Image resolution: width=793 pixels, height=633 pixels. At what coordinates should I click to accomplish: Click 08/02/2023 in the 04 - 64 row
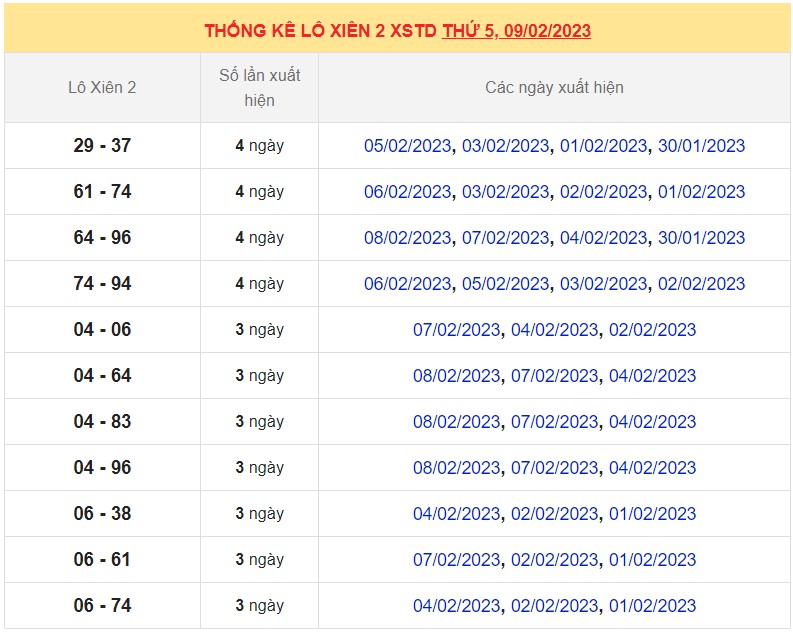pos(456,376)
